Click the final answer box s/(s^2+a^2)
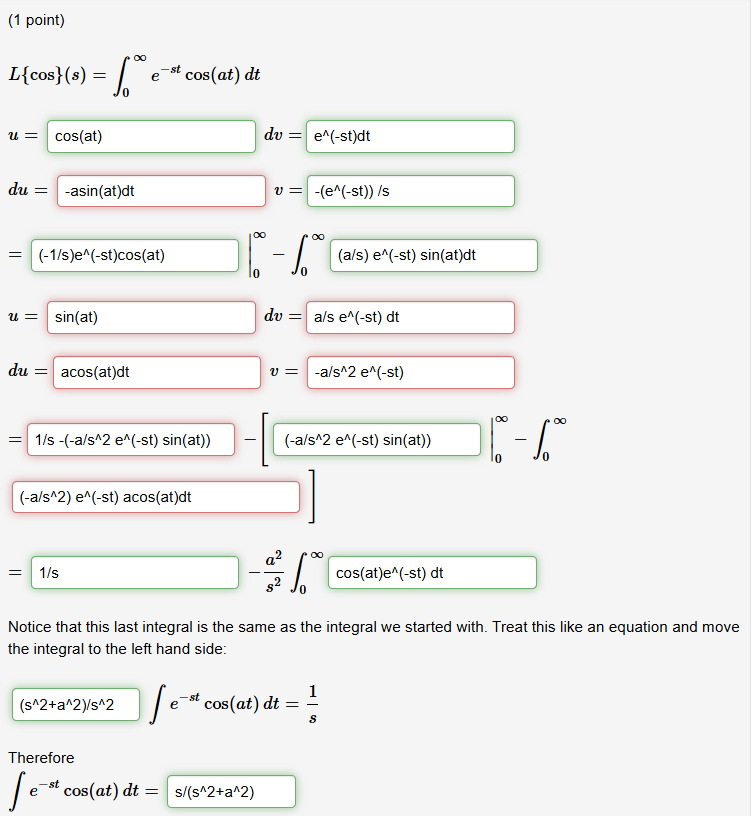The width and height of the screenshot is (754, 816). pos(231,791)
